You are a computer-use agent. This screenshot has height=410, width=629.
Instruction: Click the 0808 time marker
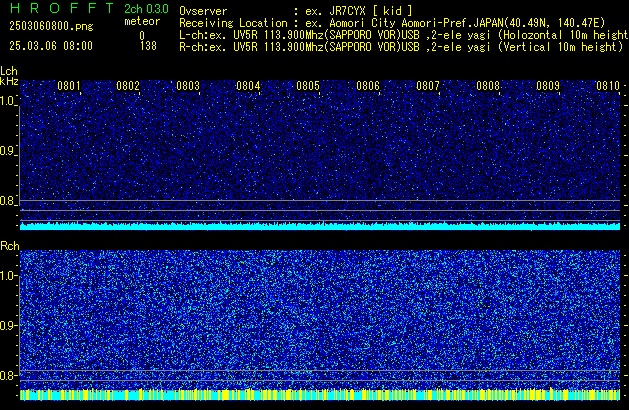tap(488, 86)
